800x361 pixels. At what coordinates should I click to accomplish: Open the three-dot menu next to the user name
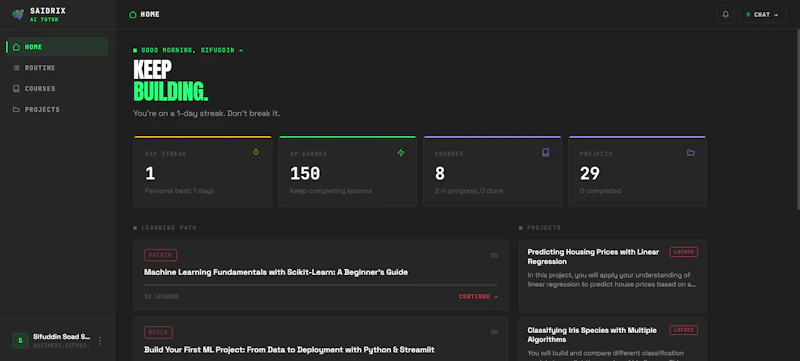click(x=100, y=341)
